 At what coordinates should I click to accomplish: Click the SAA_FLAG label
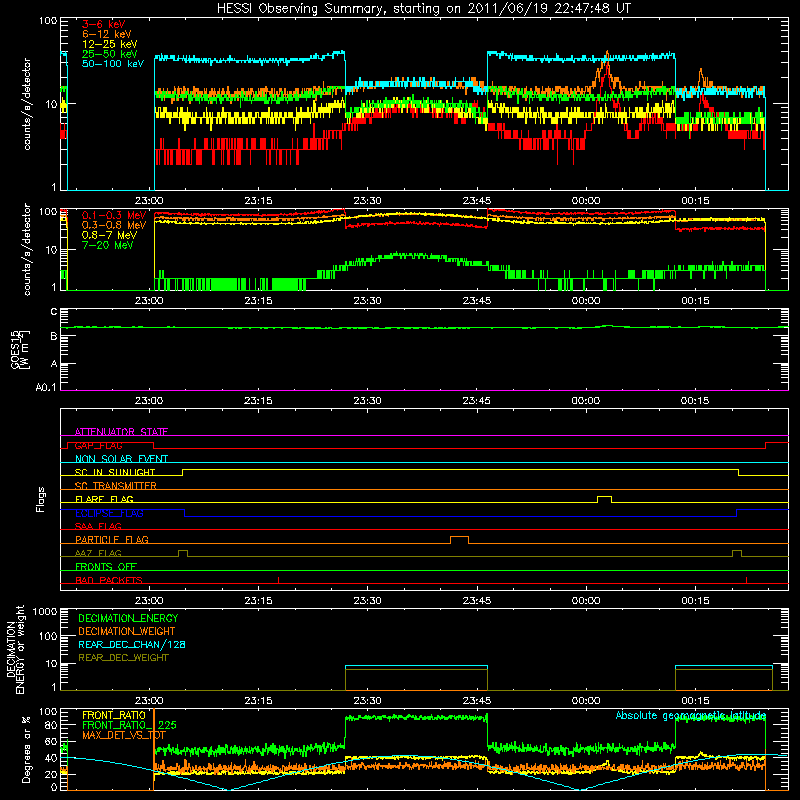(x=98, y=526)
